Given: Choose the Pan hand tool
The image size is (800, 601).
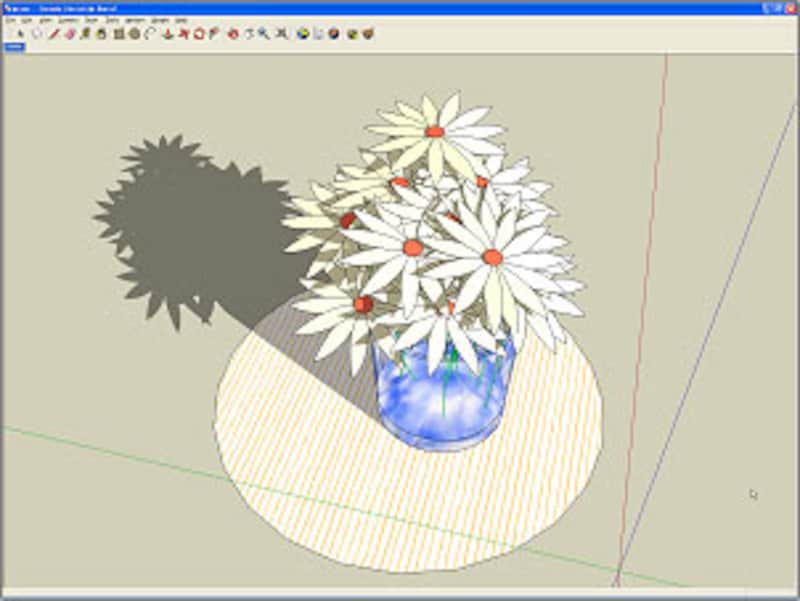Looking at the screenshot, I should (249, 34).
